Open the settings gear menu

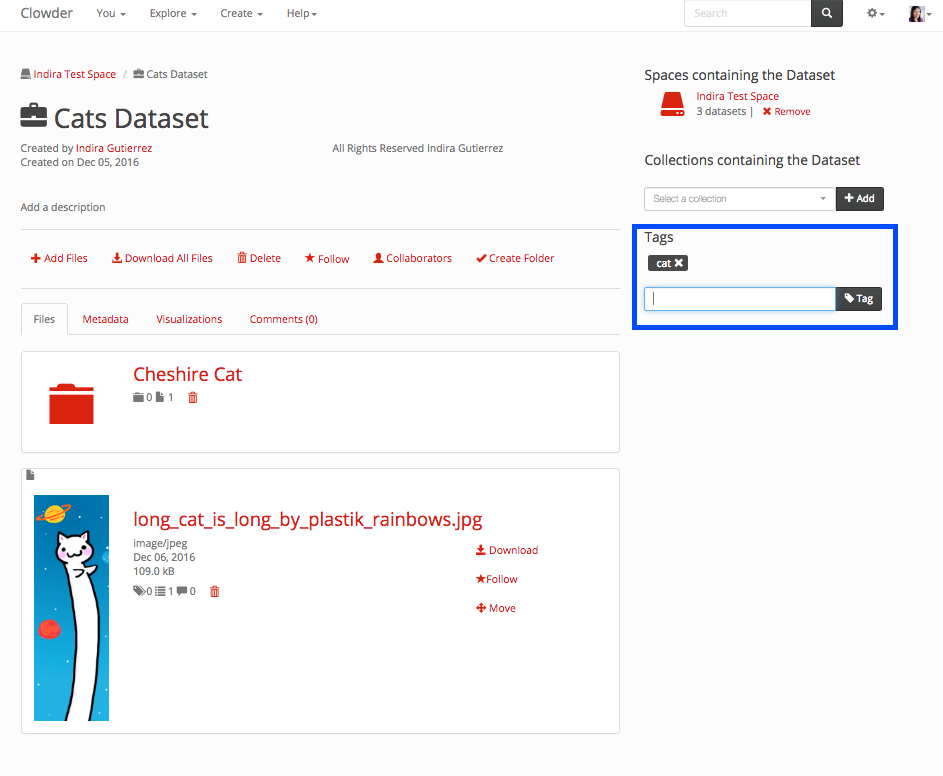[875, 13]
